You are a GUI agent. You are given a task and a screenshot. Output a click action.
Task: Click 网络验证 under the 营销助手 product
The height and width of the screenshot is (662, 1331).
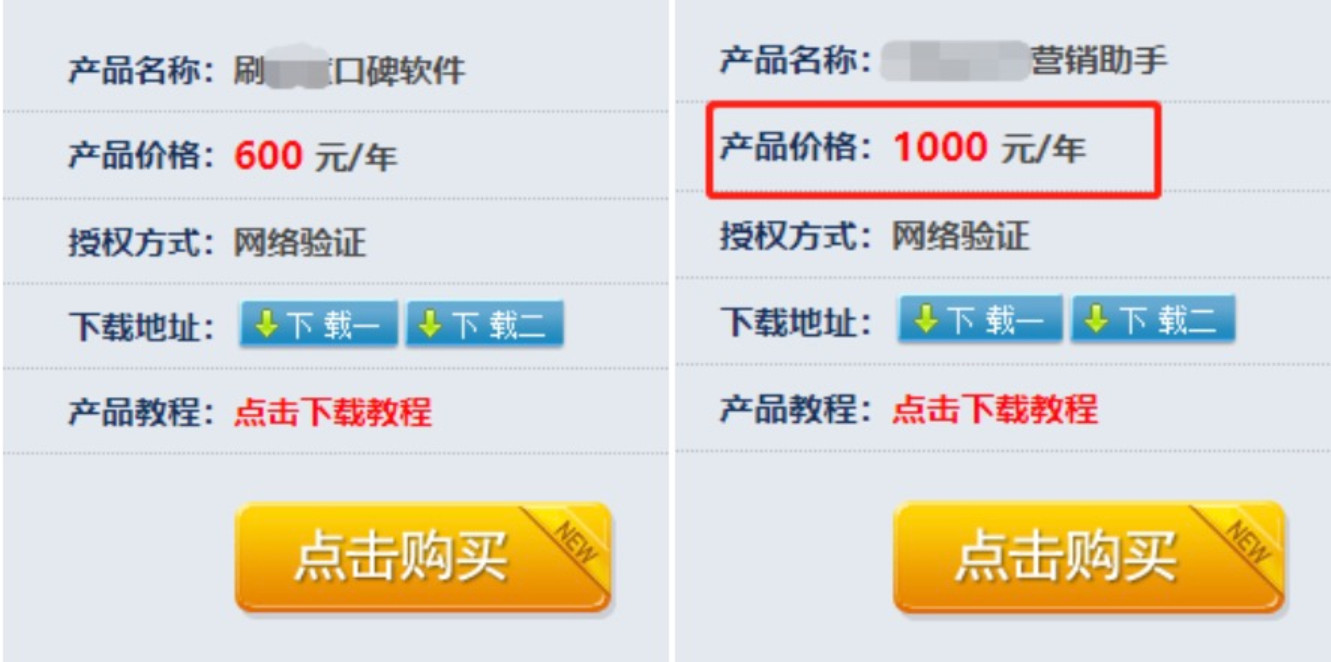tap(961, 237)
